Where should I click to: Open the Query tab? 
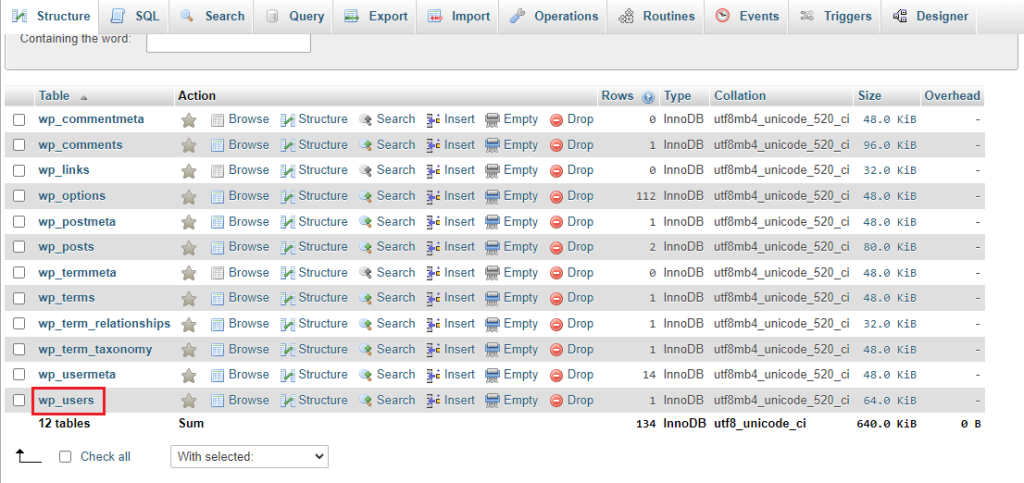(294, 16)
